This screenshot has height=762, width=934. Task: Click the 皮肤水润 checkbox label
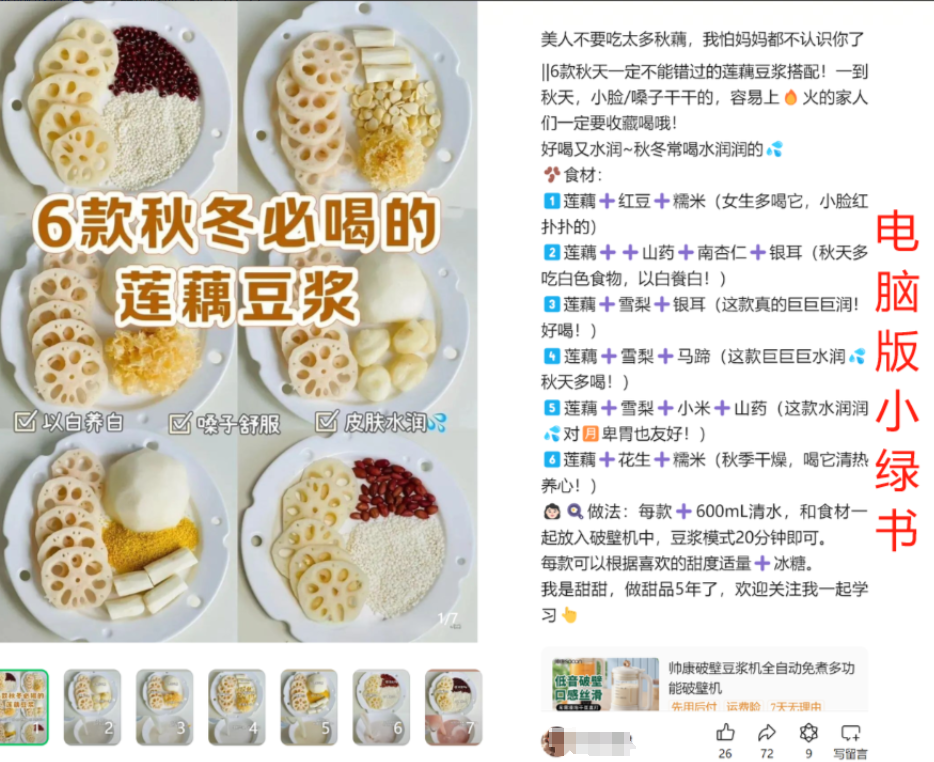[381, 422]
